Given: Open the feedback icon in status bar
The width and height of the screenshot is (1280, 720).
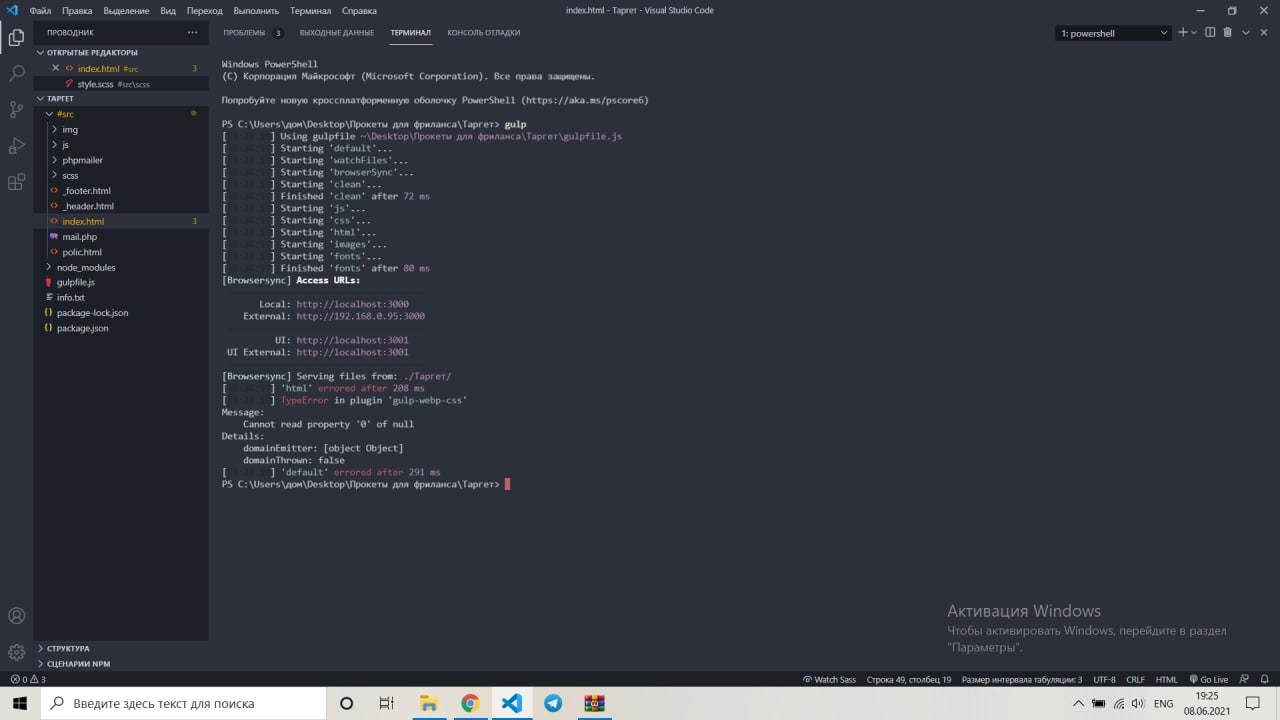Looking at the screenshot, I should tap(1246, 679).
